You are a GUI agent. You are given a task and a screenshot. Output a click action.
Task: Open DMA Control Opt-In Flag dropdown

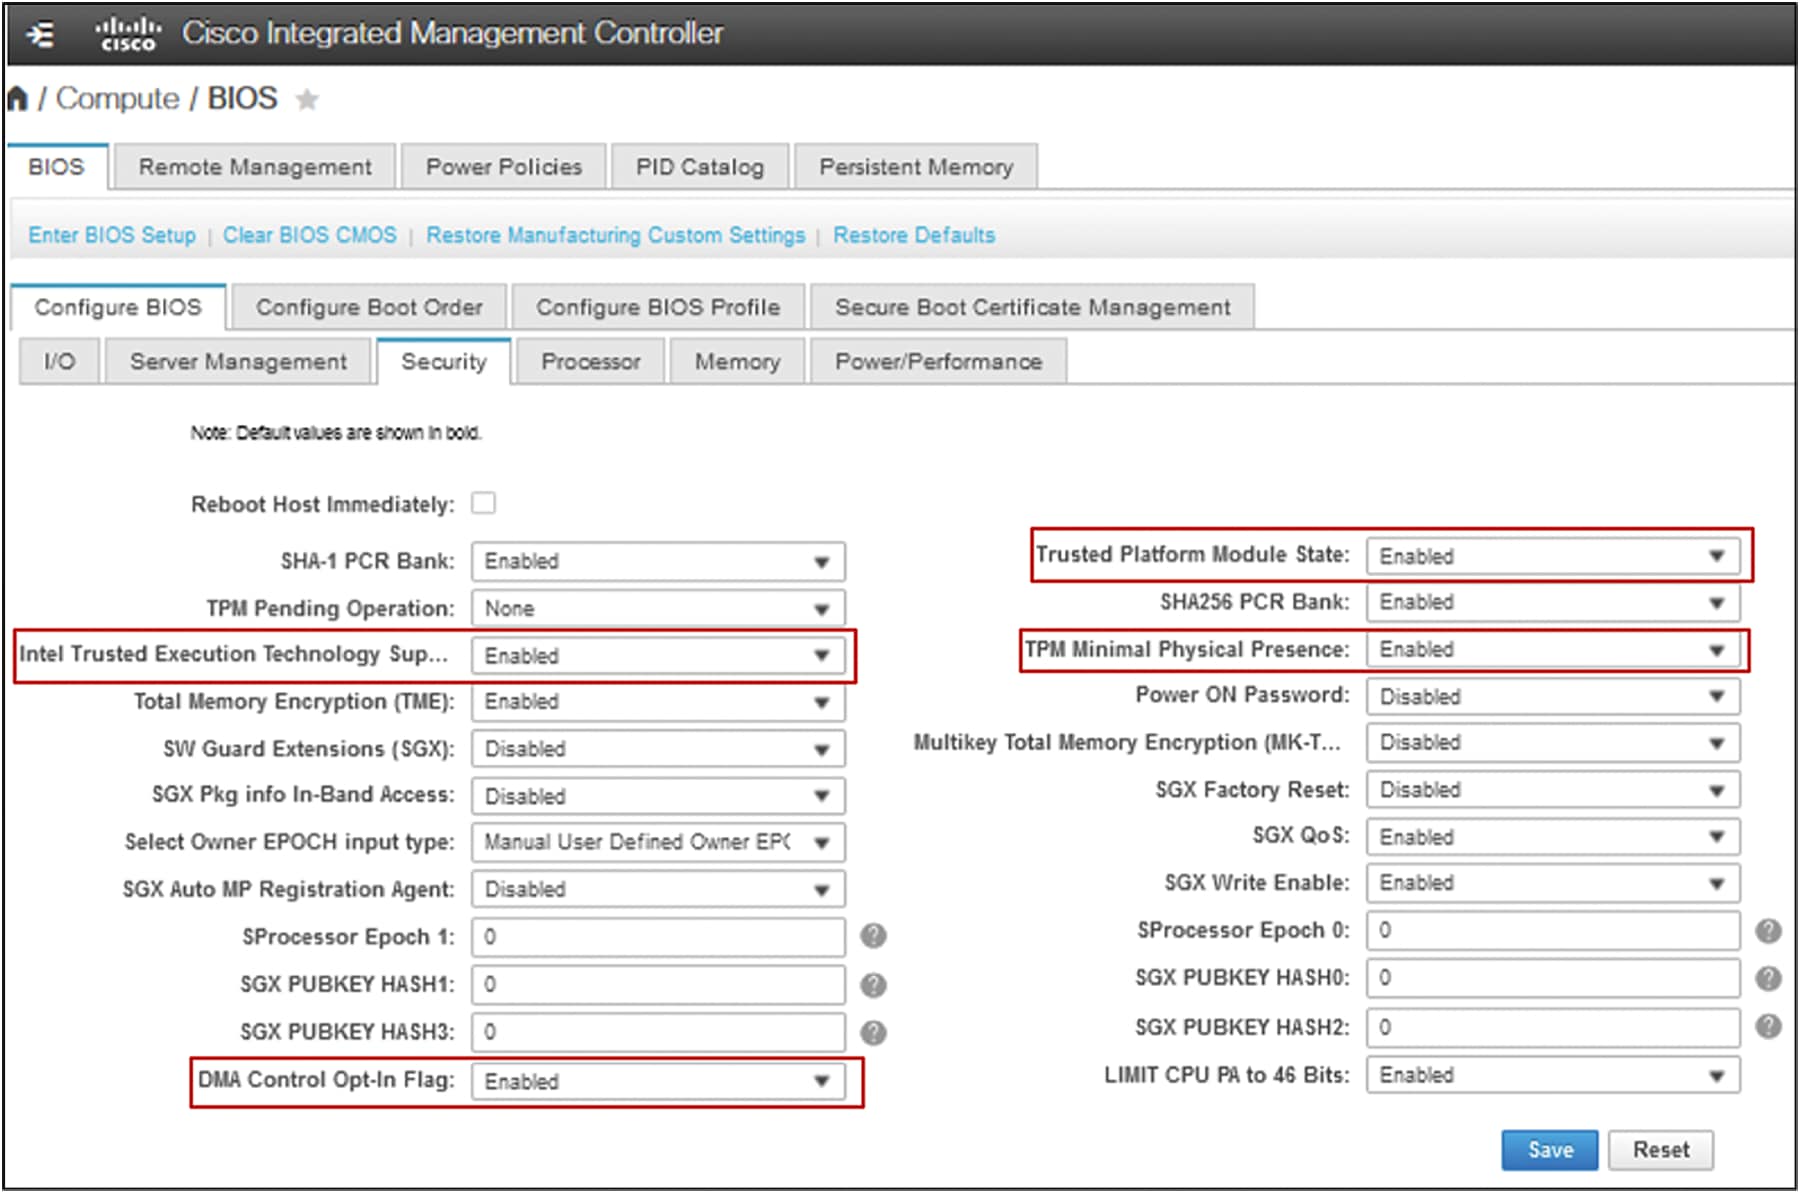pos(658,1081)
